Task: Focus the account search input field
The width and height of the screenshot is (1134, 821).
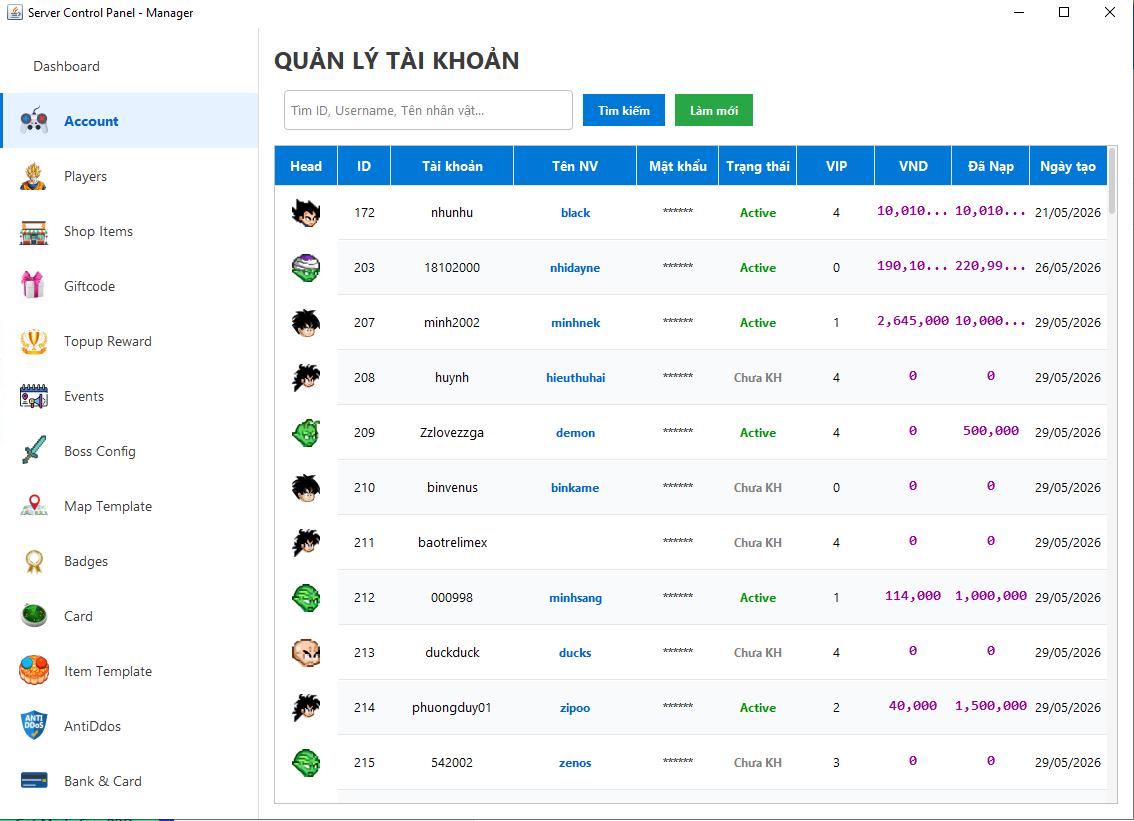Action: [x=428, y=110]
